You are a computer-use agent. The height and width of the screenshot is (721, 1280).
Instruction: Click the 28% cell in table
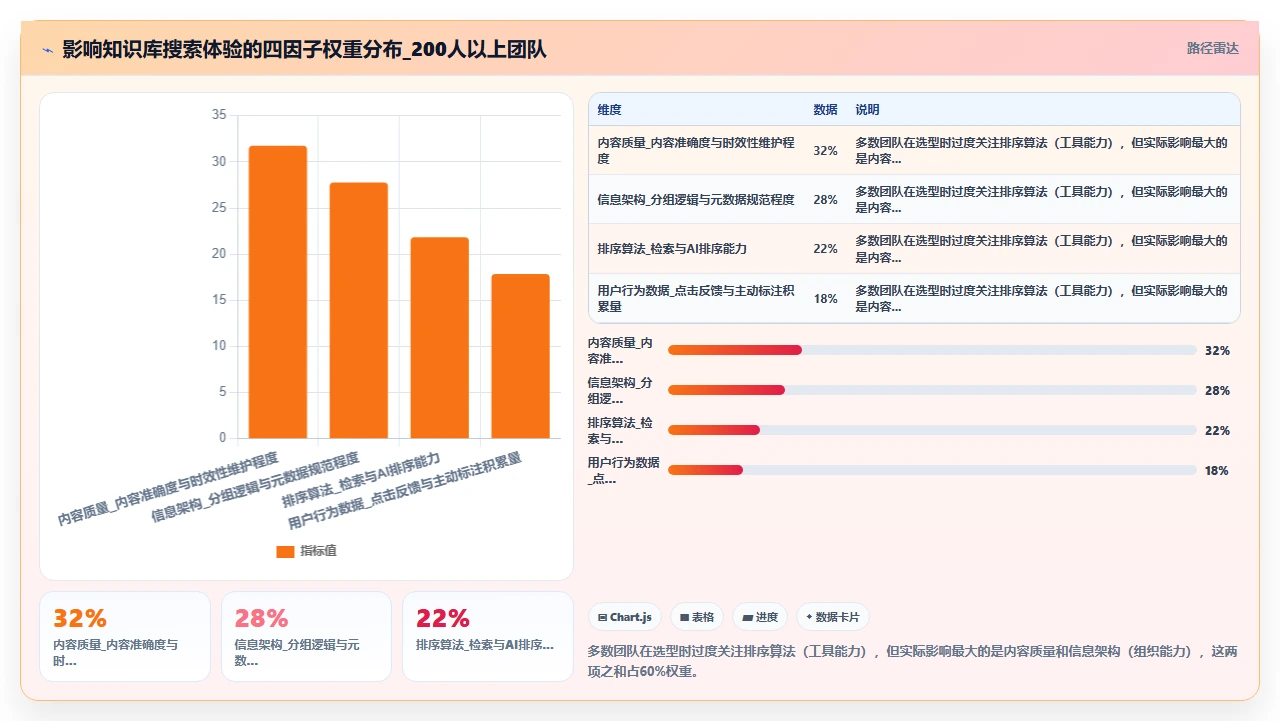pos(825,200)
